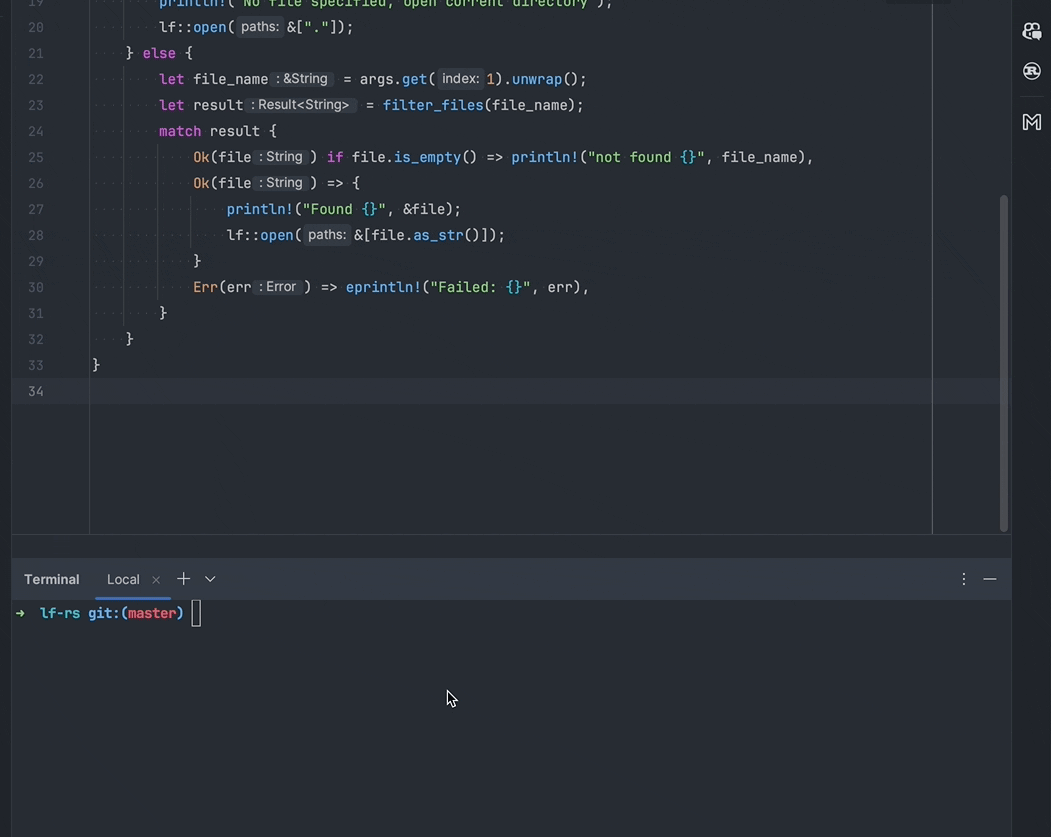
Task: Click line number 33 in the gutter
Action: coord(36,365)
